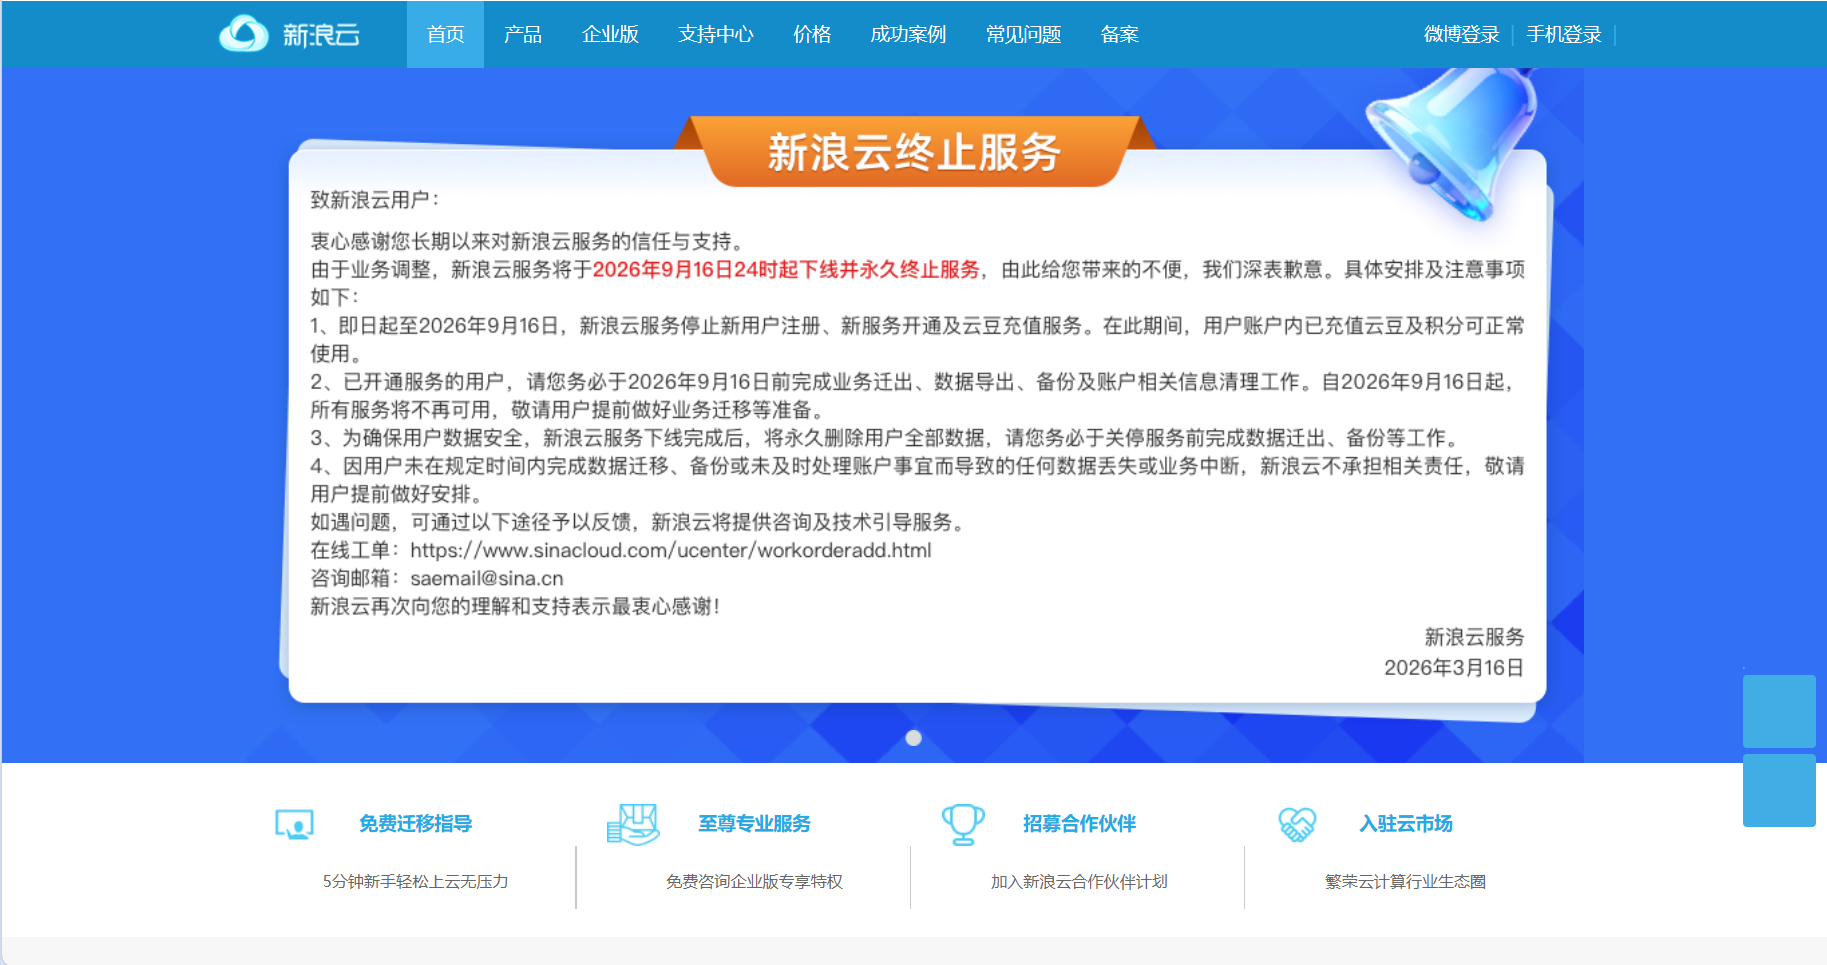Click the premium professional service icon

click(633, 824)
